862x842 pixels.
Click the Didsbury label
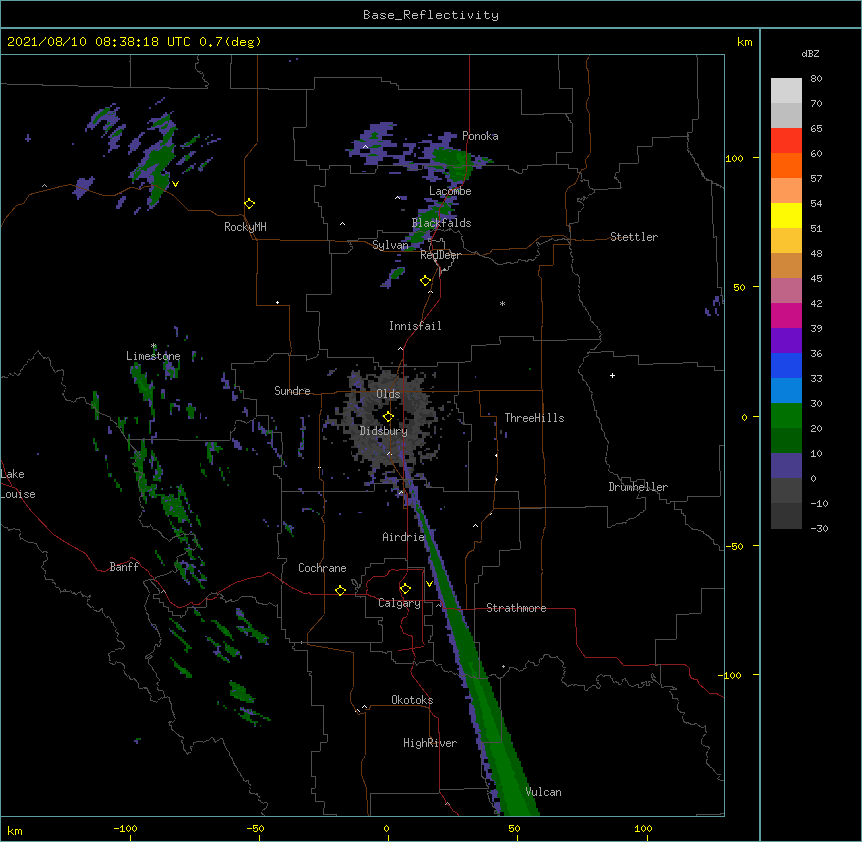coord(384,431)
